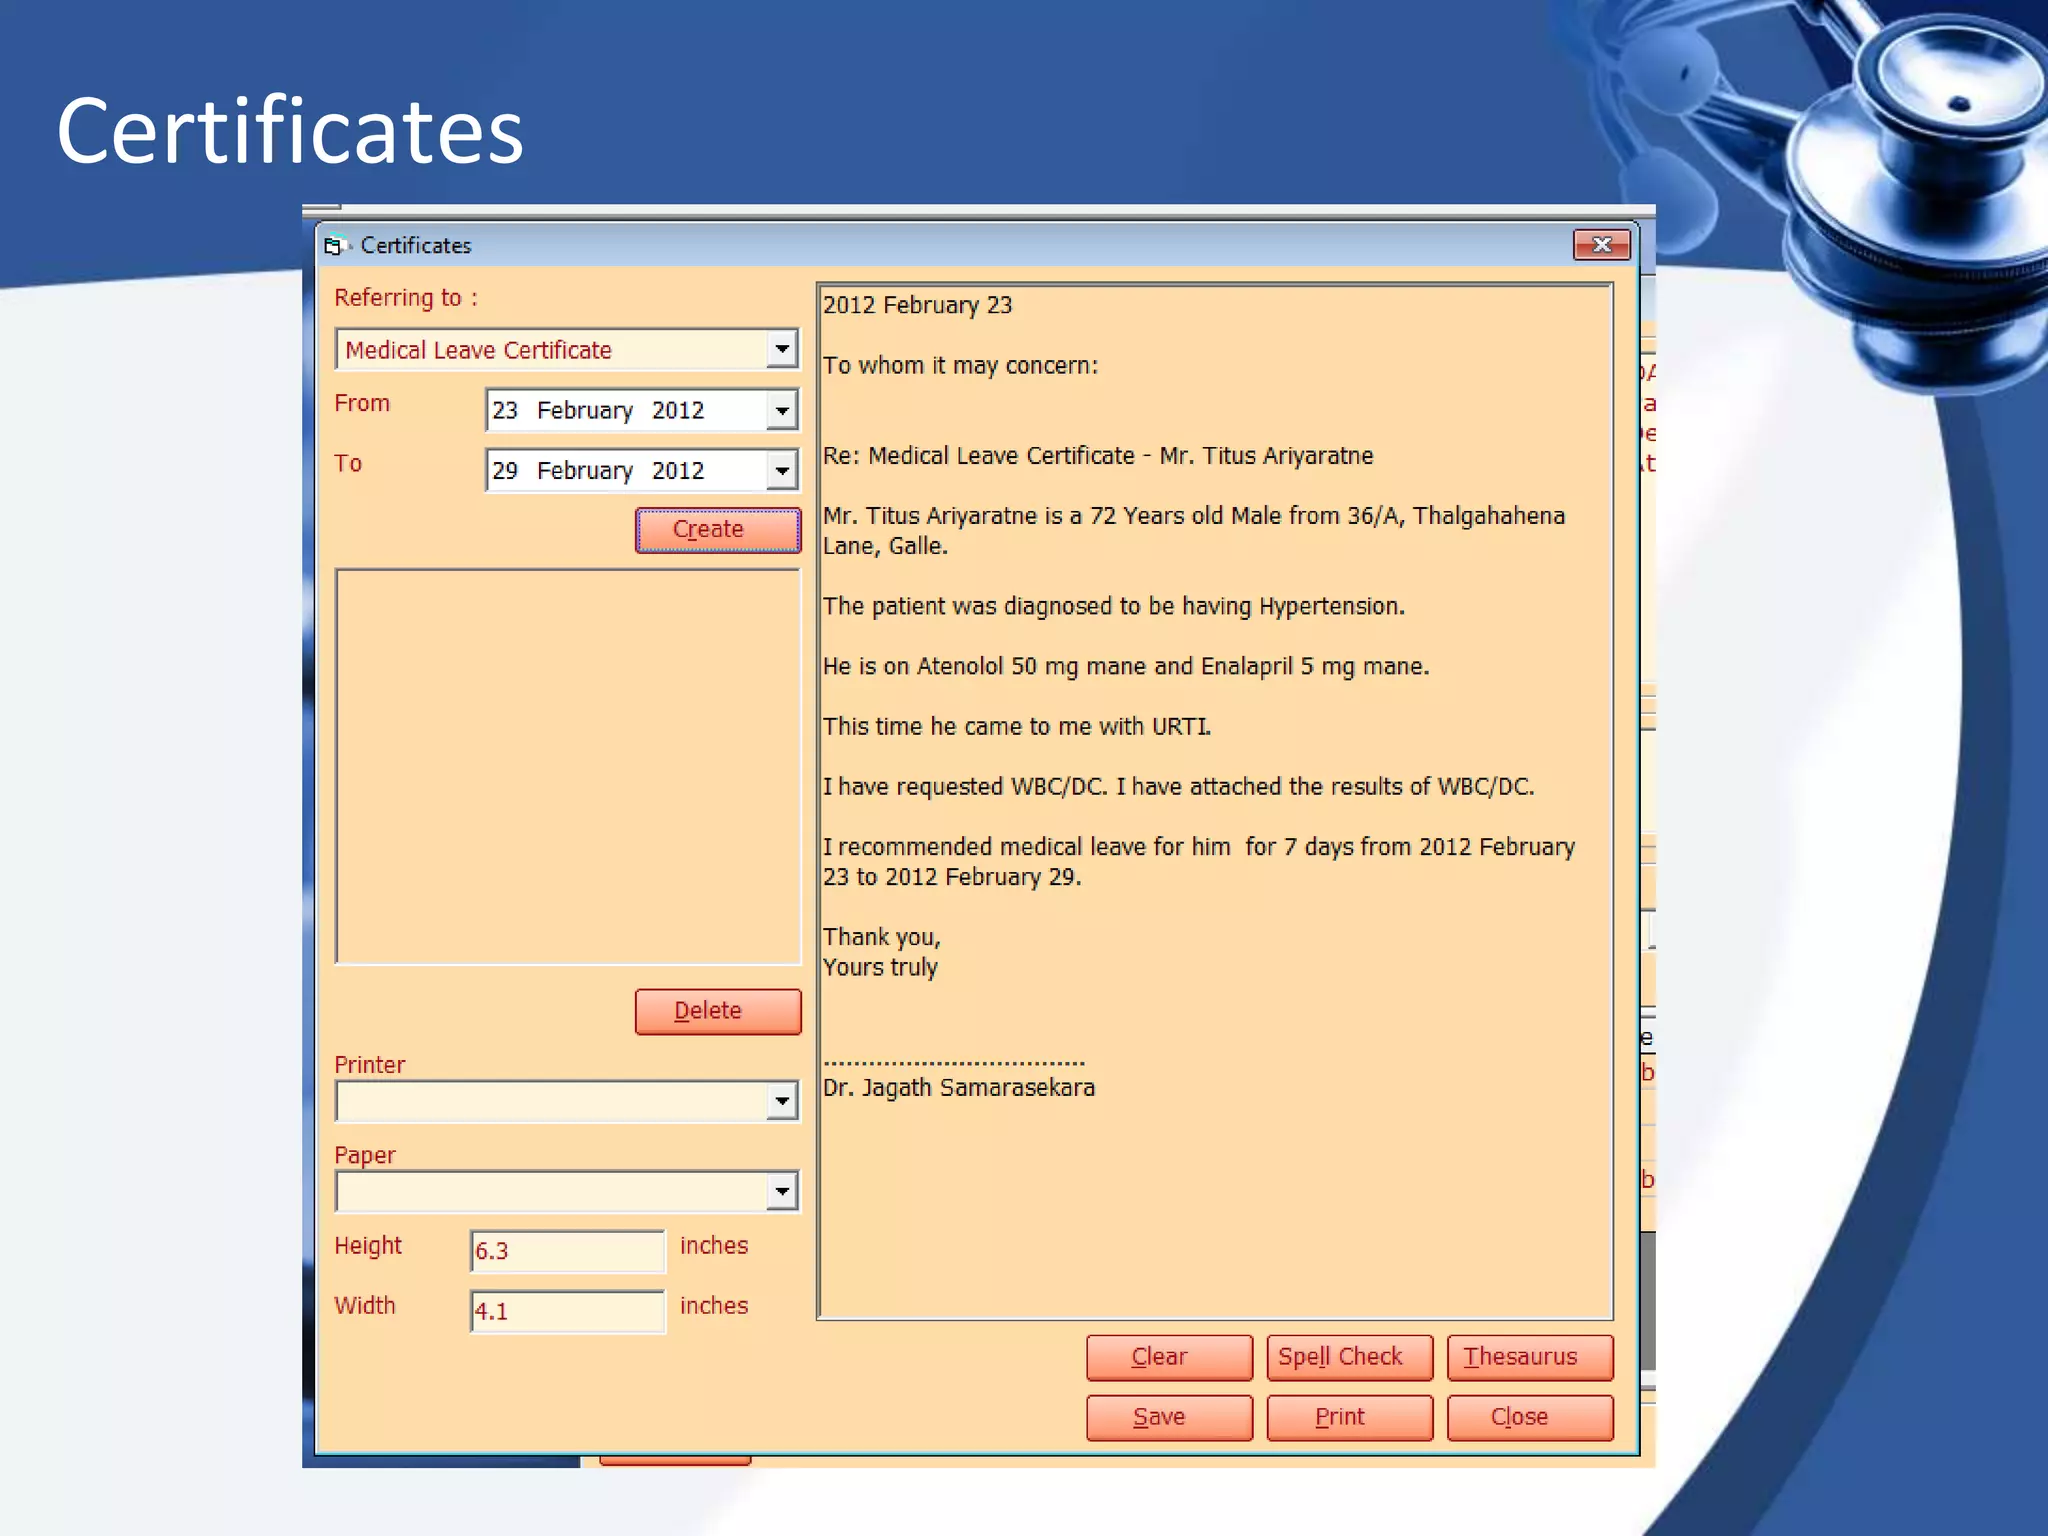2048x1536 pixels.
Task: Click the '2012 February 23' date line in letter
Action: coord(917,305)
